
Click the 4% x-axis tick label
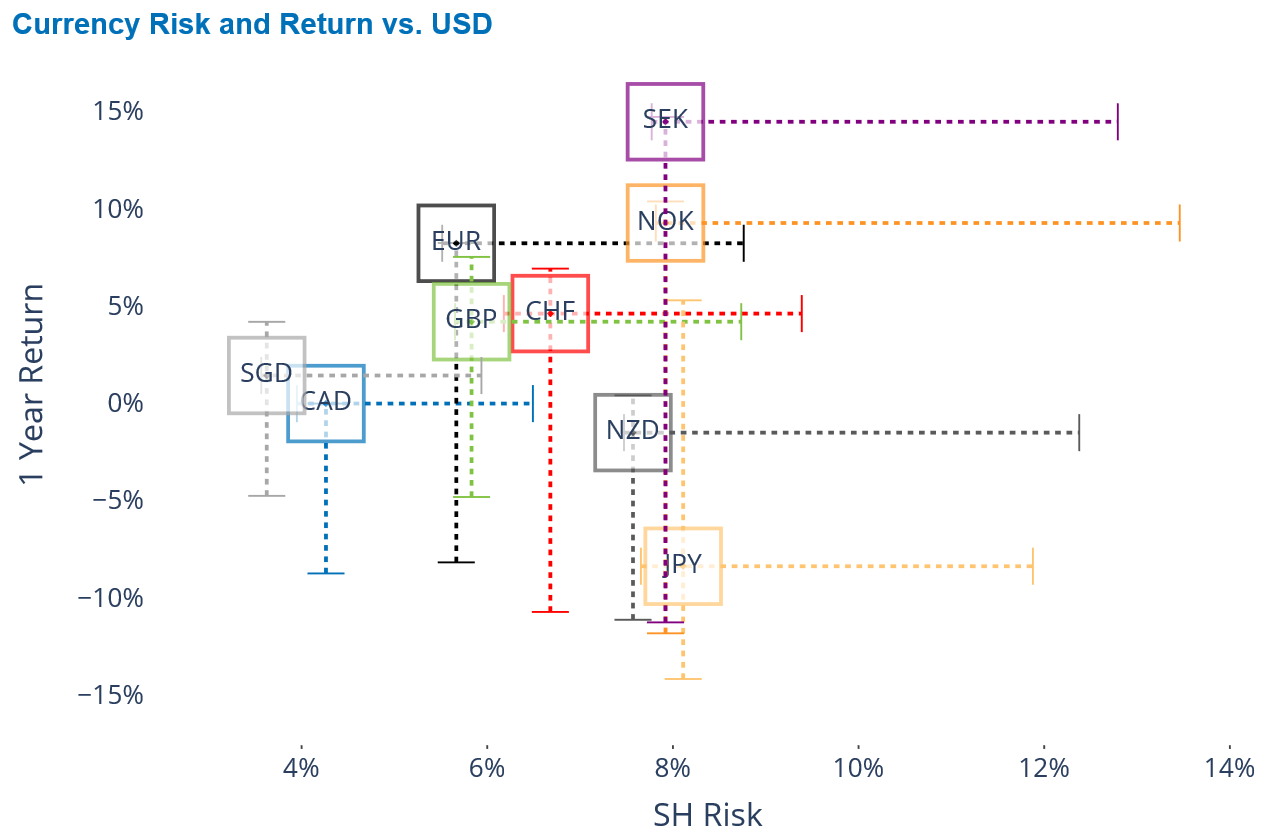click(301, 768)
